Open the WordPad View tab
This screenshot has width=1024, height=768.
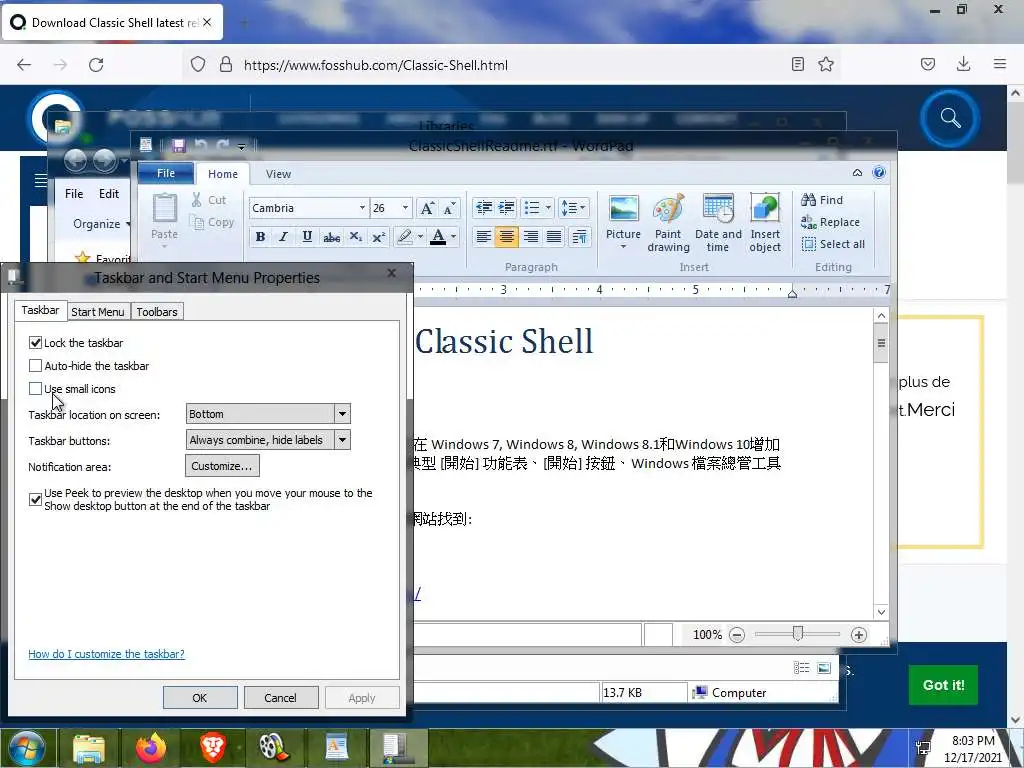[x=278, y=174]
